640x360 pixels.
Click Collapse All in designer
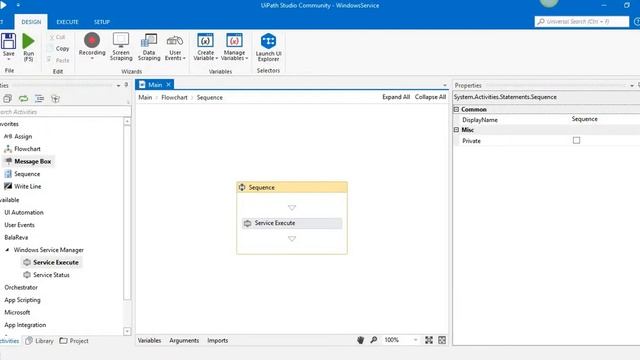[430, 97]
